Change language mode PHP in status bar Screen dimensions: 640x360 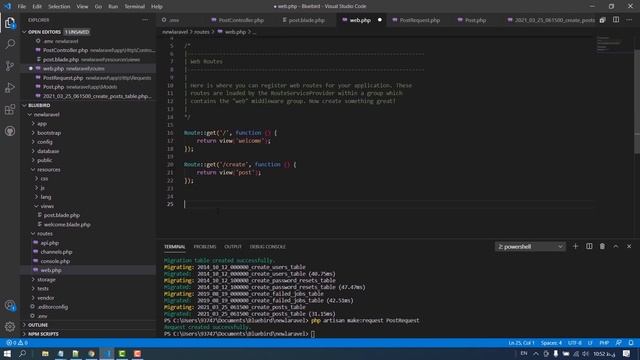pyautogui.click(x=604, y=343)
